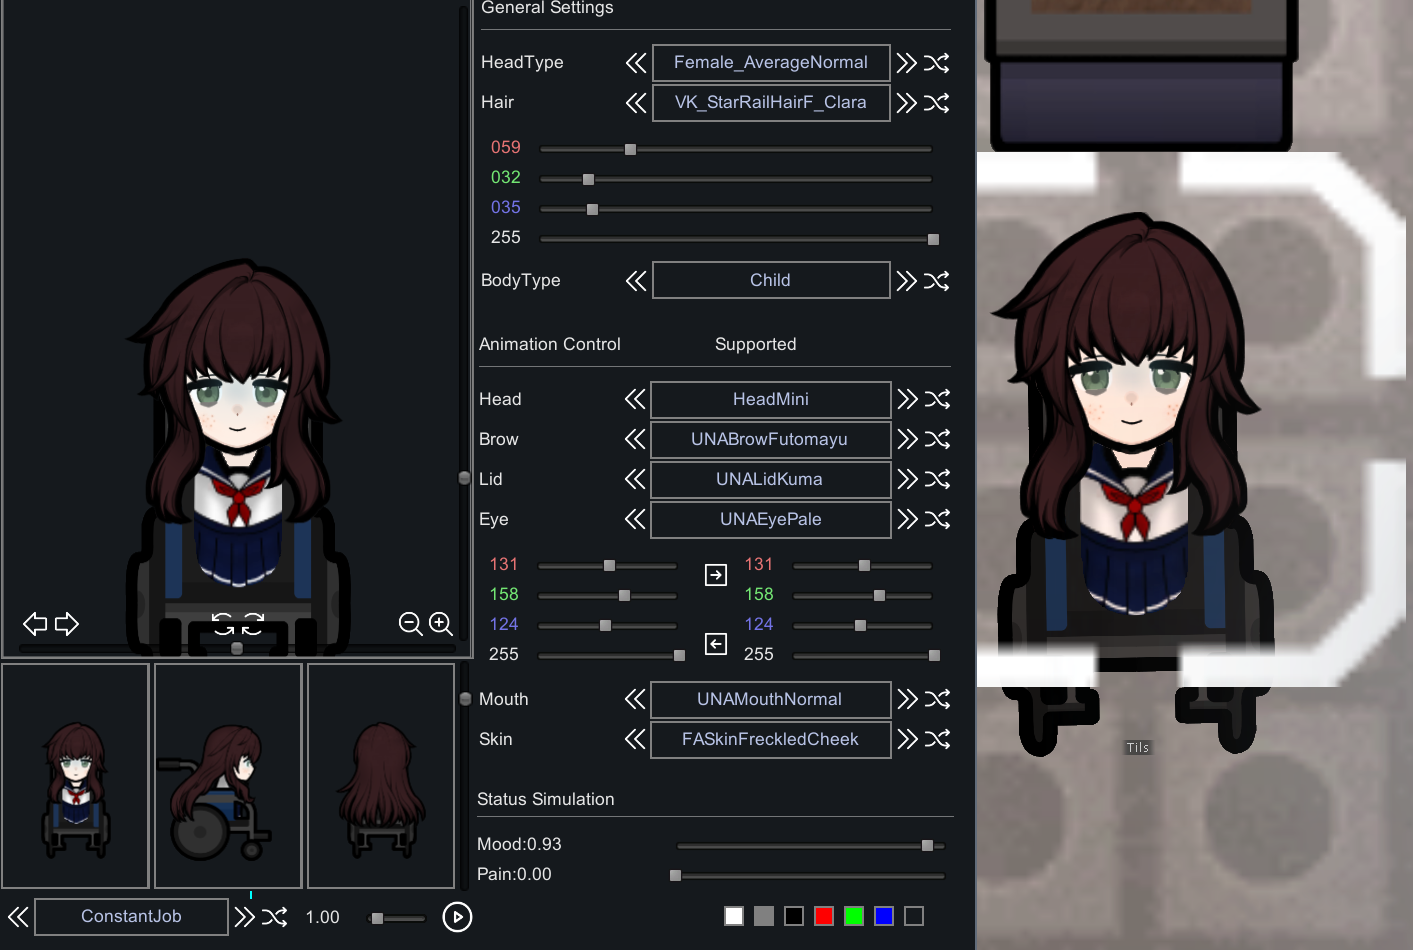Open the UNAEyePale eye selector
1413x950 pixels.
click(771, 519)
